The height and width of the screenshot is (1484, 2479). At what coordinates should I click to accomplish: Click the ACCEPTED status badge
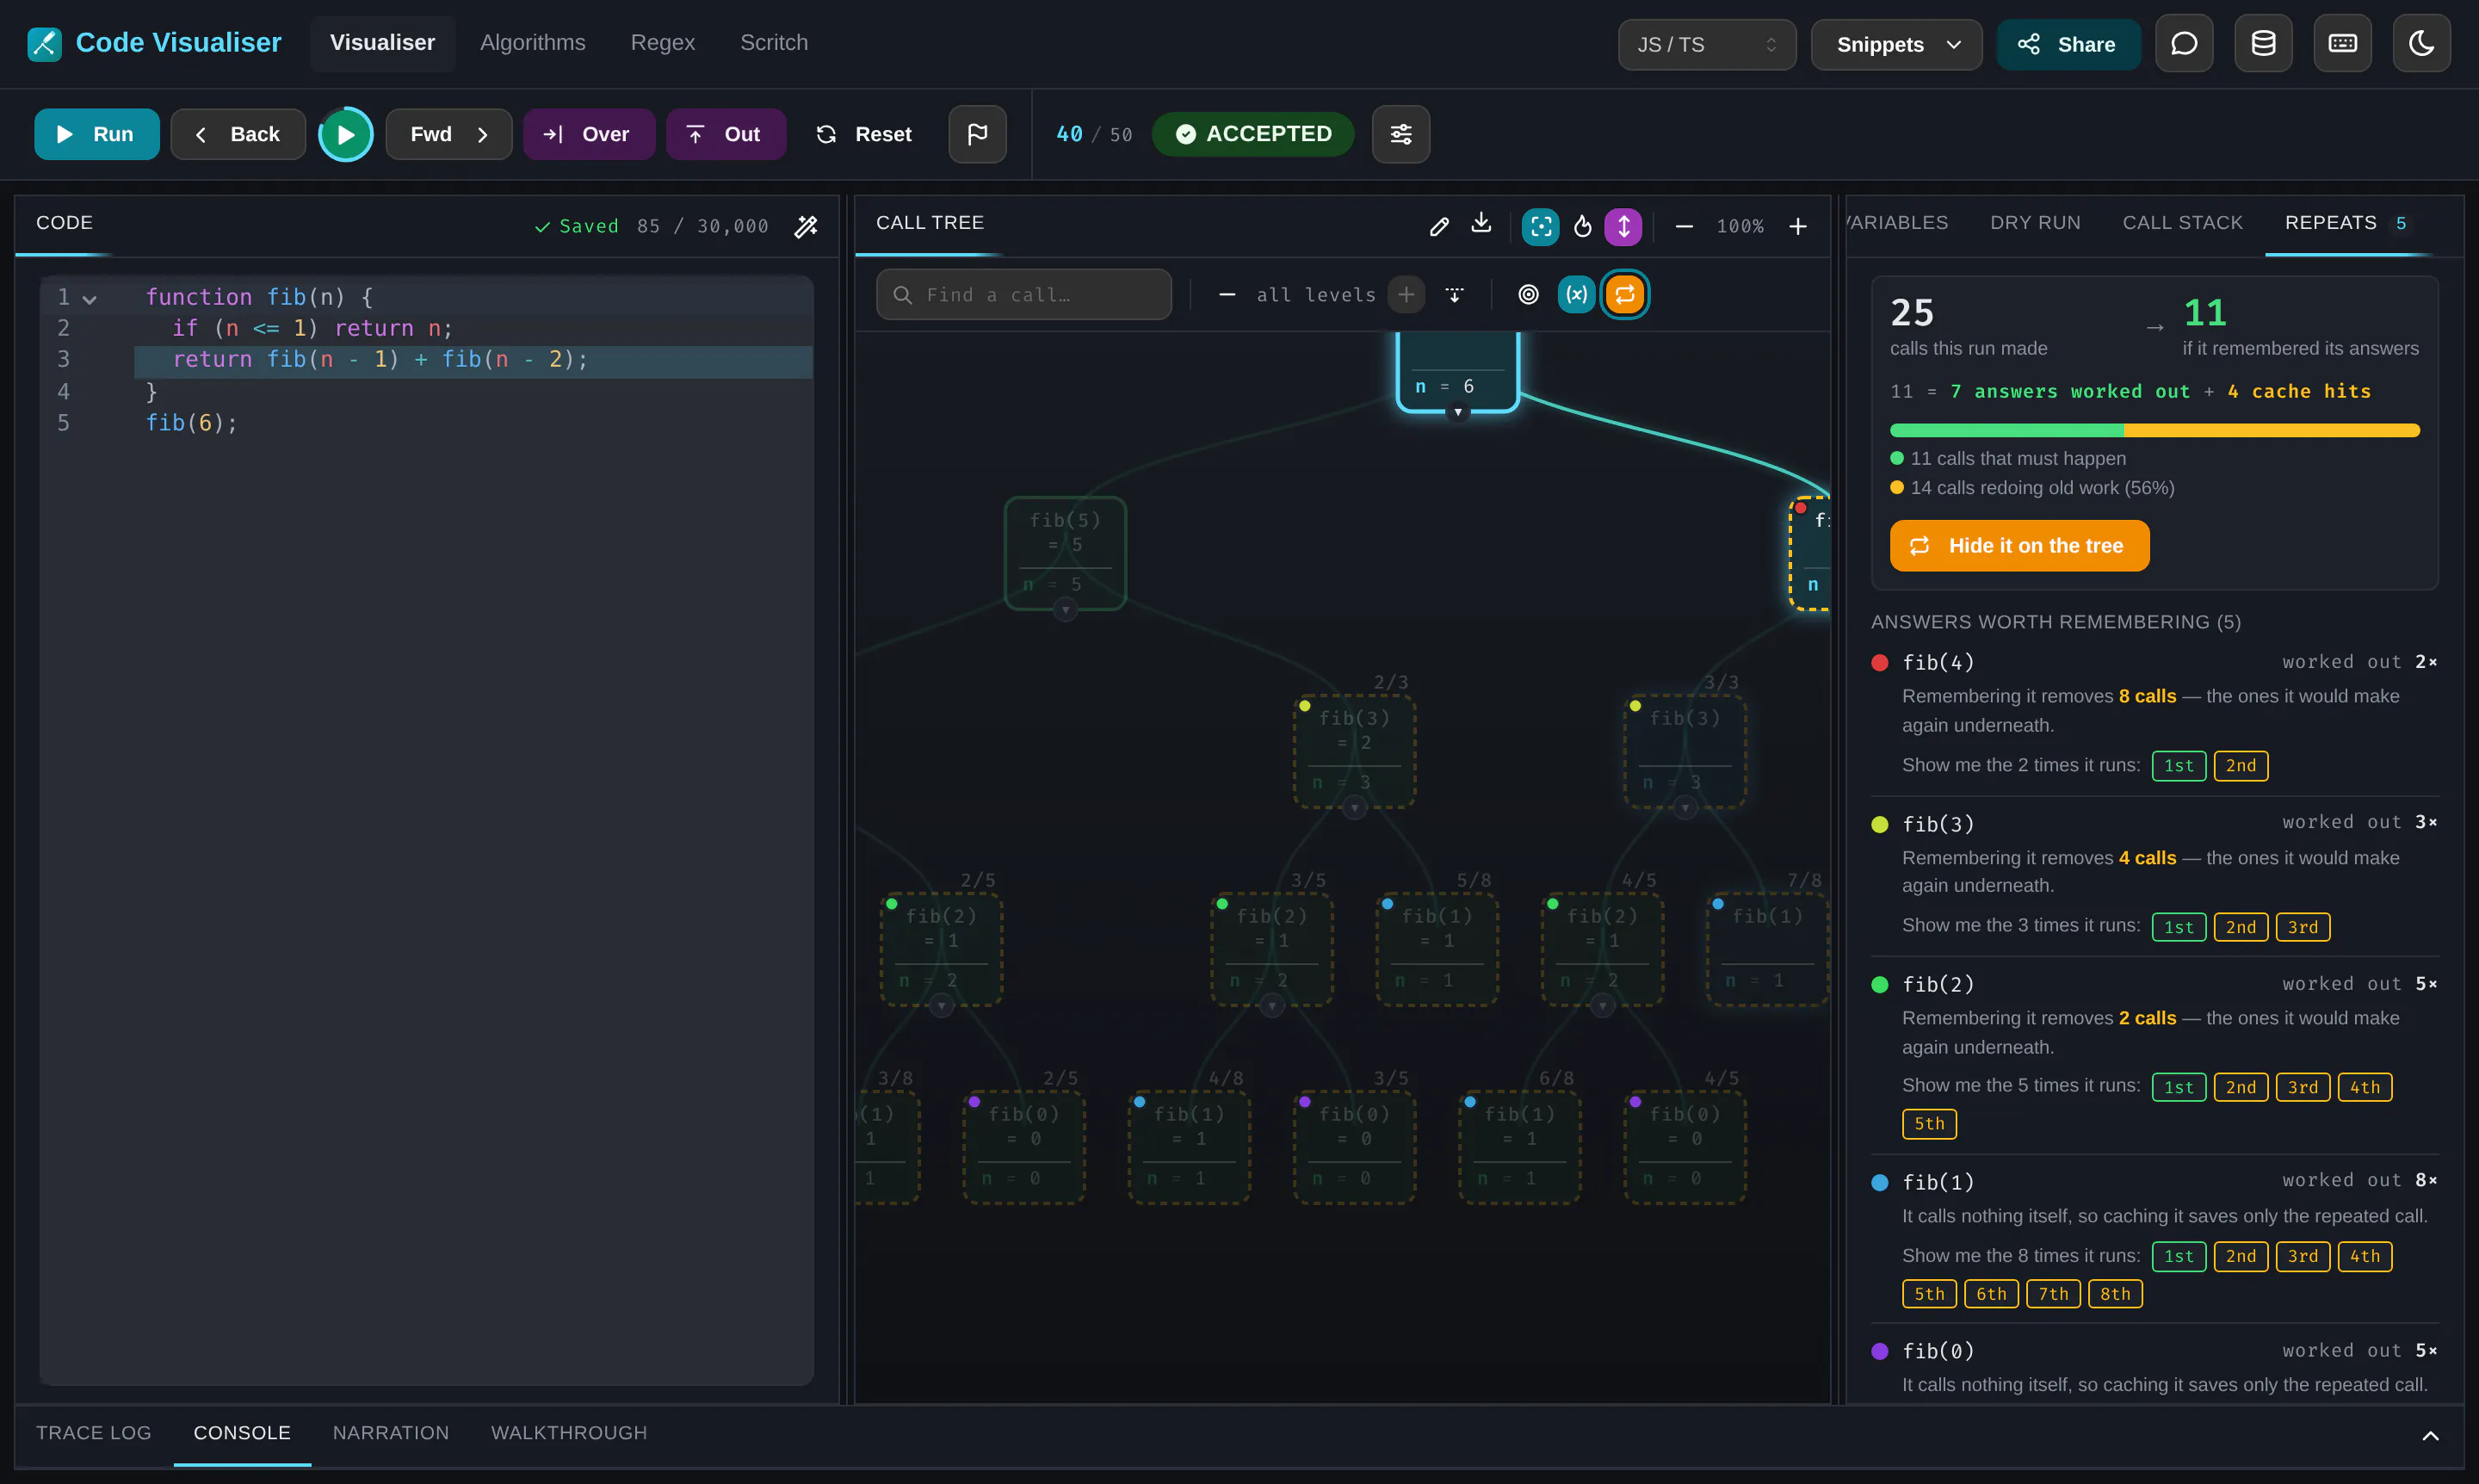pyautogui.click(x=1252, y=134)
